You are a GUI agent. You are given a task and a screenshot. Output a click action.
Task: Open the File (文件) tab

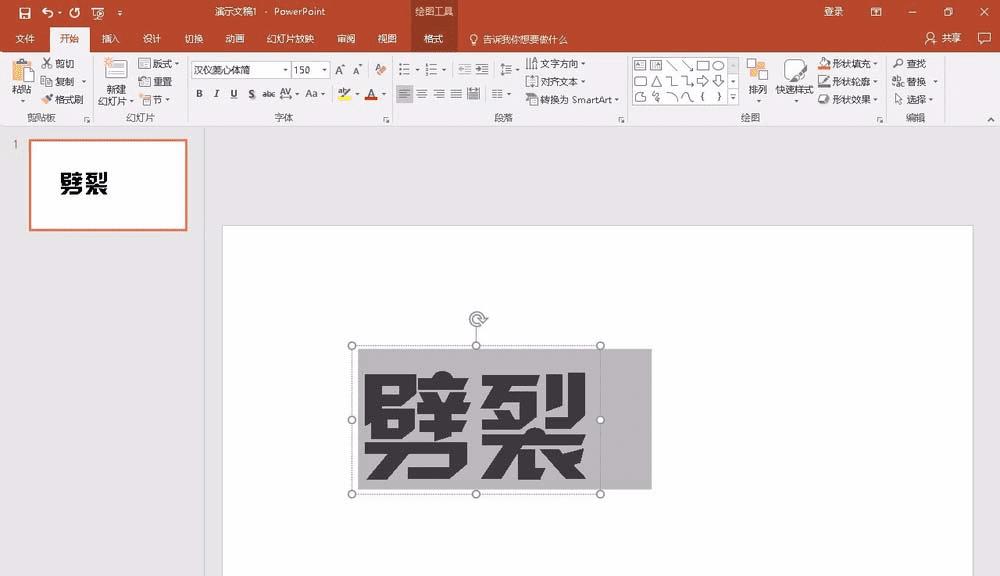(26, 39)
